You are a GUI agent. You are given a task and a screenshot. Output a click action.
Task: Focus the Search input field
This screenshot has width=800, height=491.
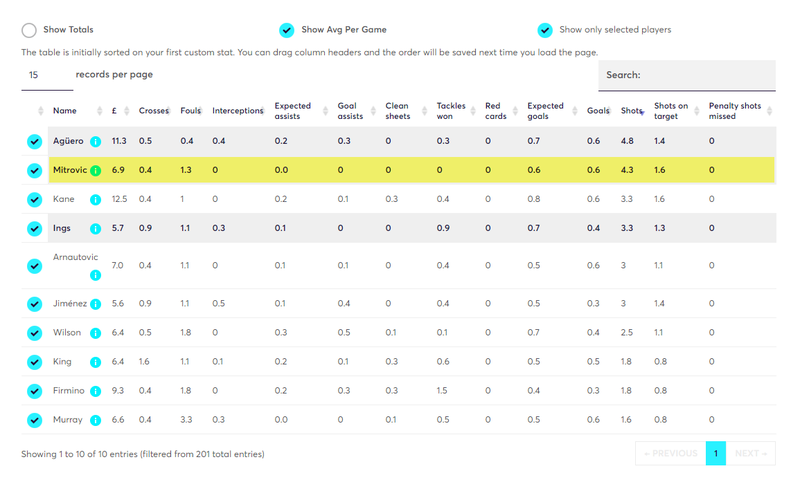tap(687, 76)
